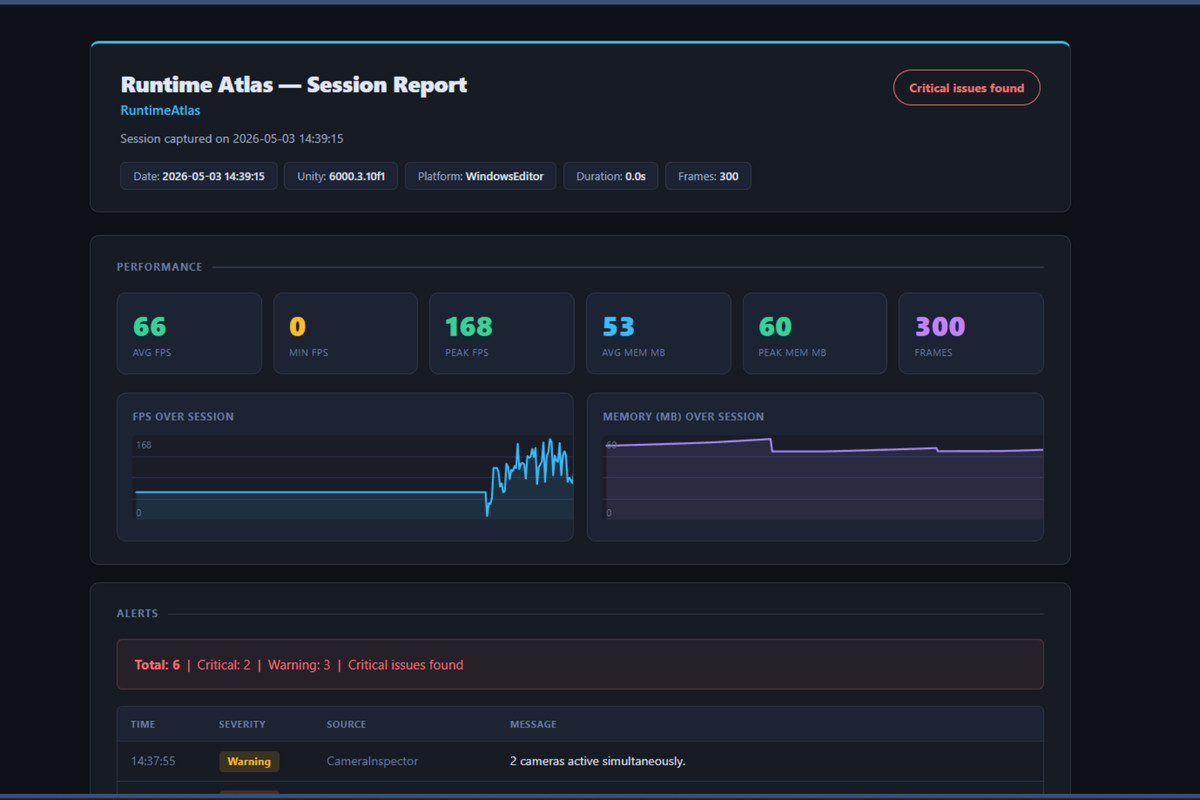The image size is (1200, 800).
Task: Click the 66 AVG FPS card
Action: point(189,333)
